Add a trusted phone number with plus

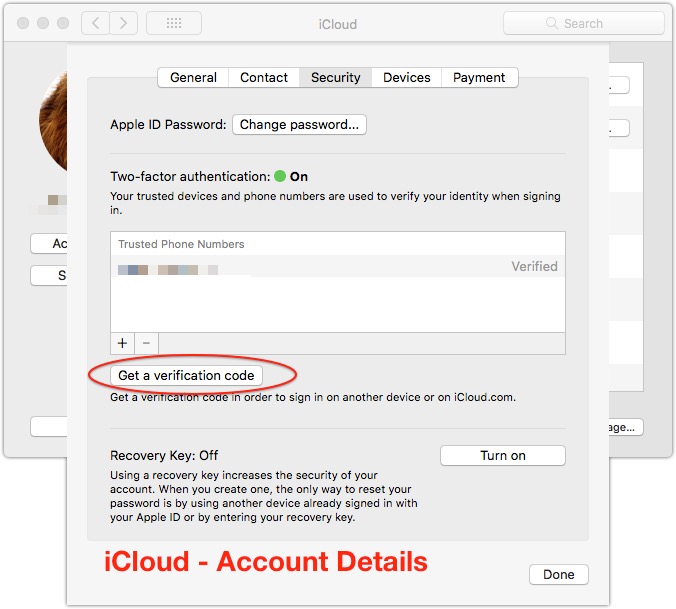122,343
